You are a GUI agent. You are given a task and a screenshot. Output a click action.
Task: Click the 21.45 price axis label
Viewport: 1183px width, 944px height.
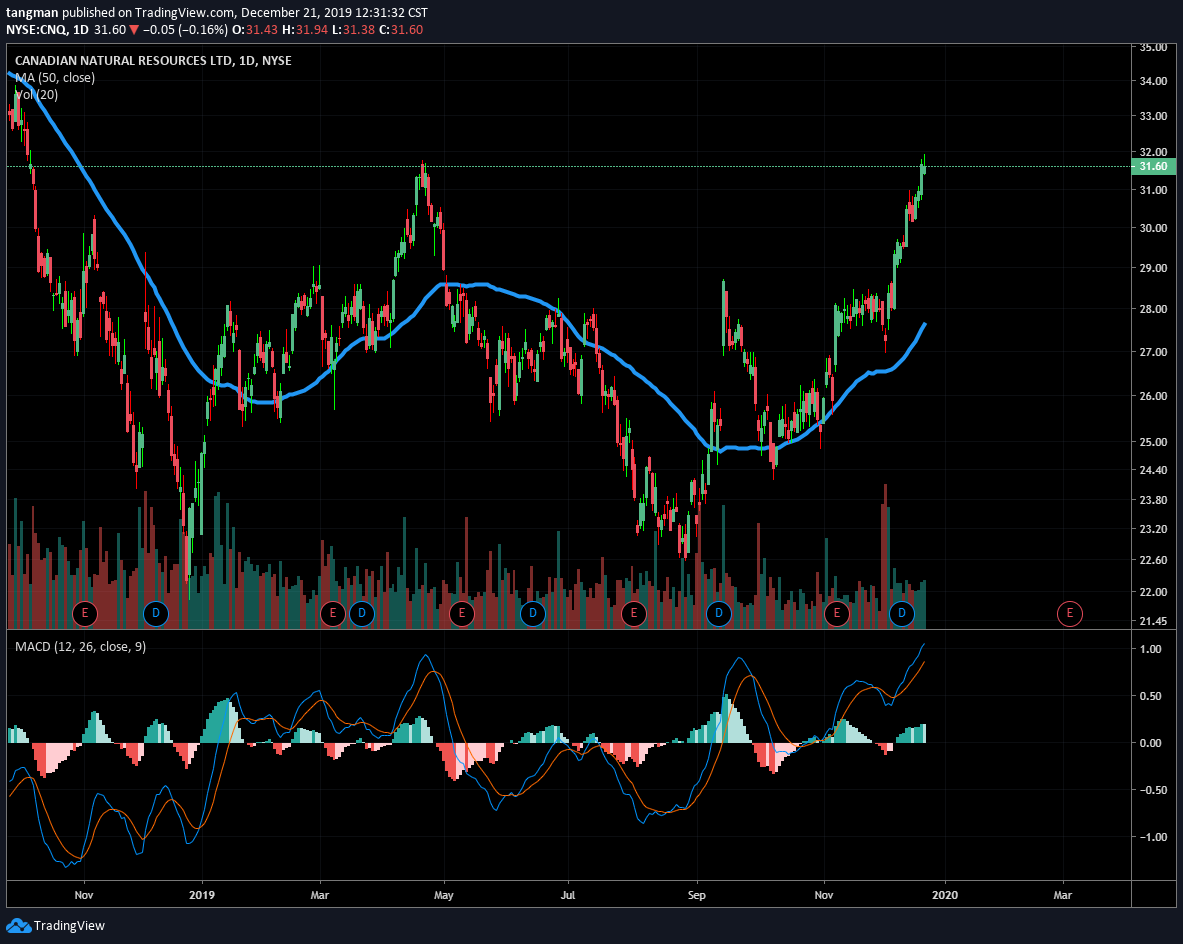pyautogui.click(x=1154, y=621)
